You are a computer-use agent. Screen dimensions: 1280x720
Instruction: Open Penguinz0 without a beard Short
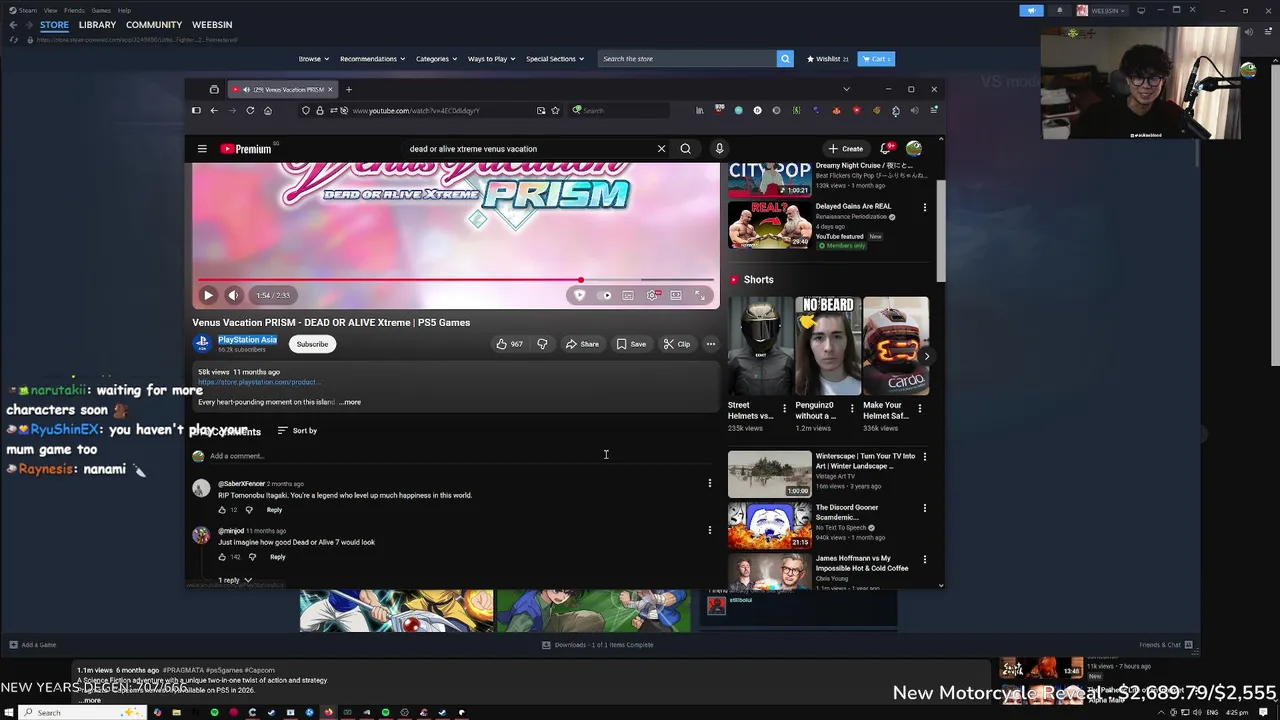828,346
